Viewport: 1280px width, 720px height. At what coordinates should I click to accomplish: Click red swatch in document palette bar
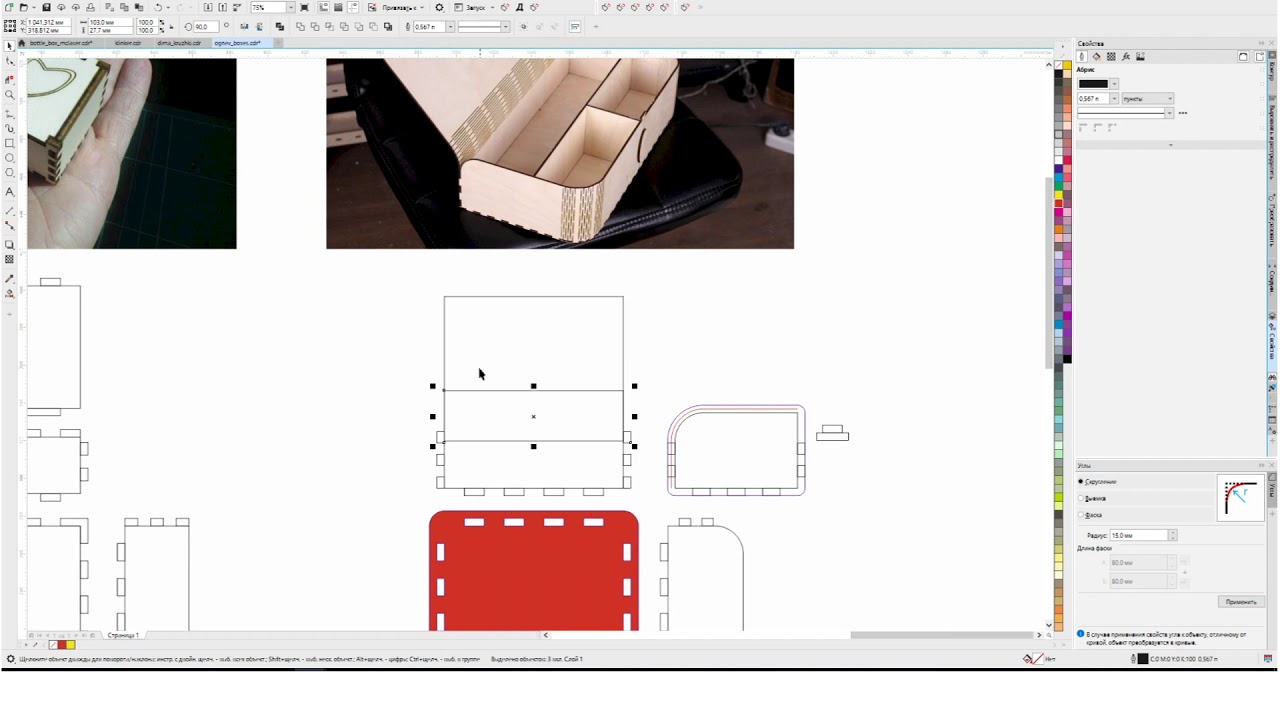point(62,645)
